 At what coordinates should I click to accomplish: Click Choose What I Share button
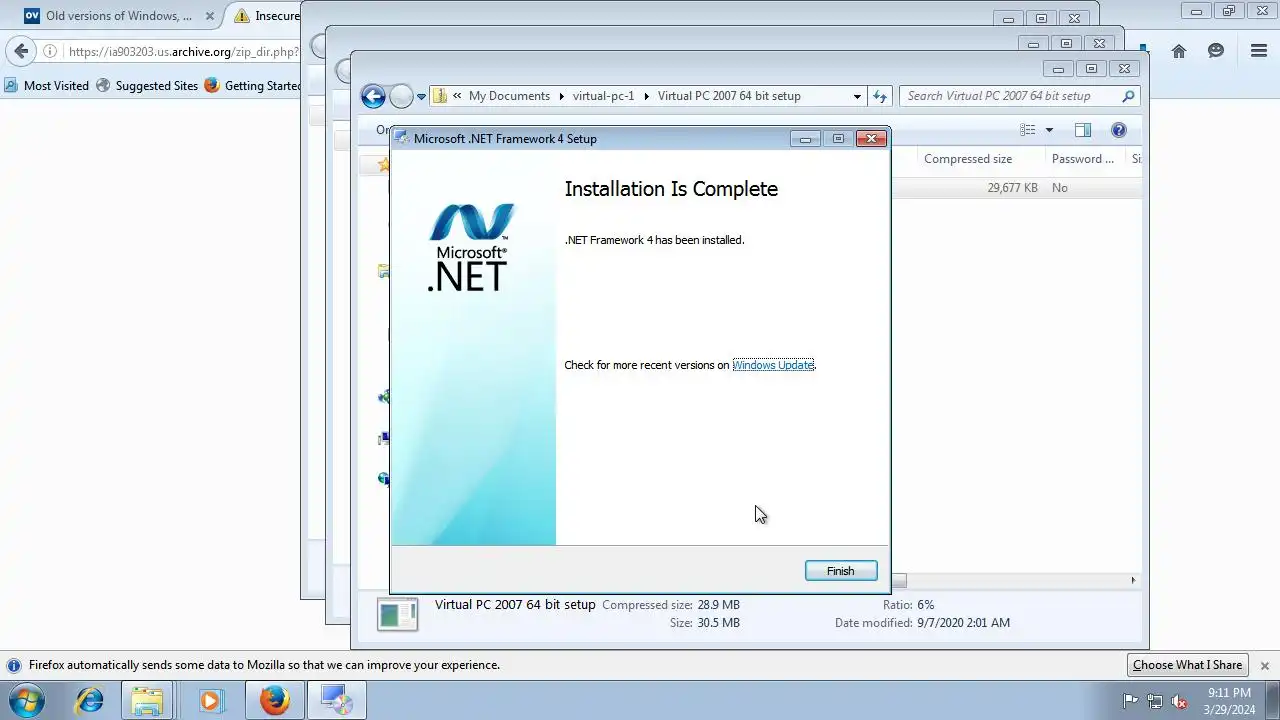1187,665
